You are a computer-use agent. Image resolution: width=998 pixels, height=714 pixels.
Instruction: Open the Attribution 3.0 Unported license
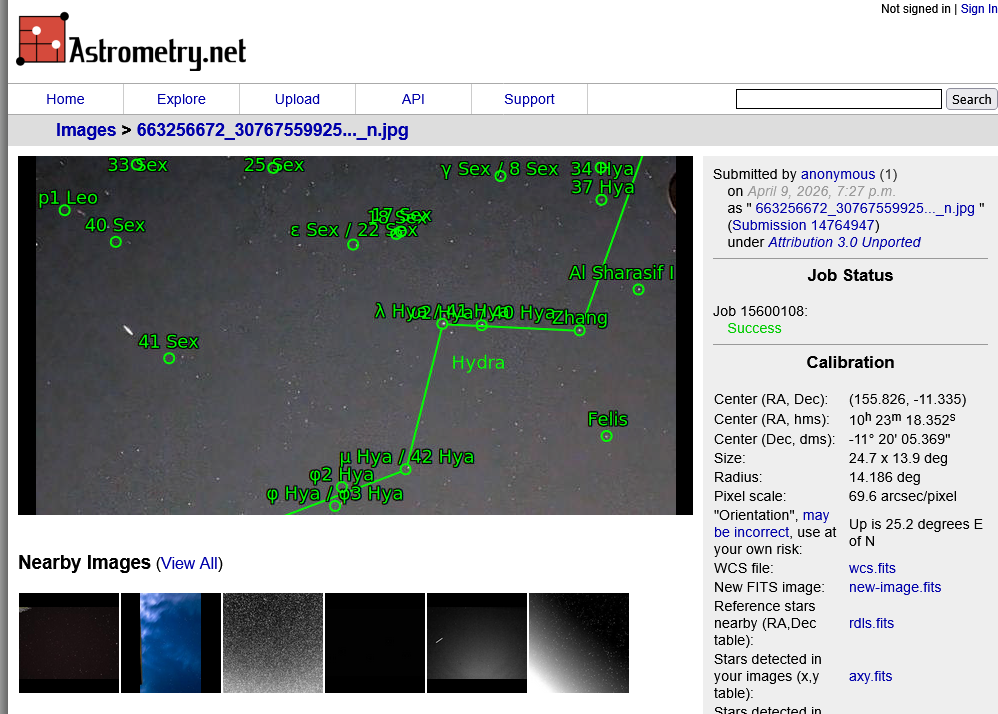pyautogui.click(x=844, y=242)
